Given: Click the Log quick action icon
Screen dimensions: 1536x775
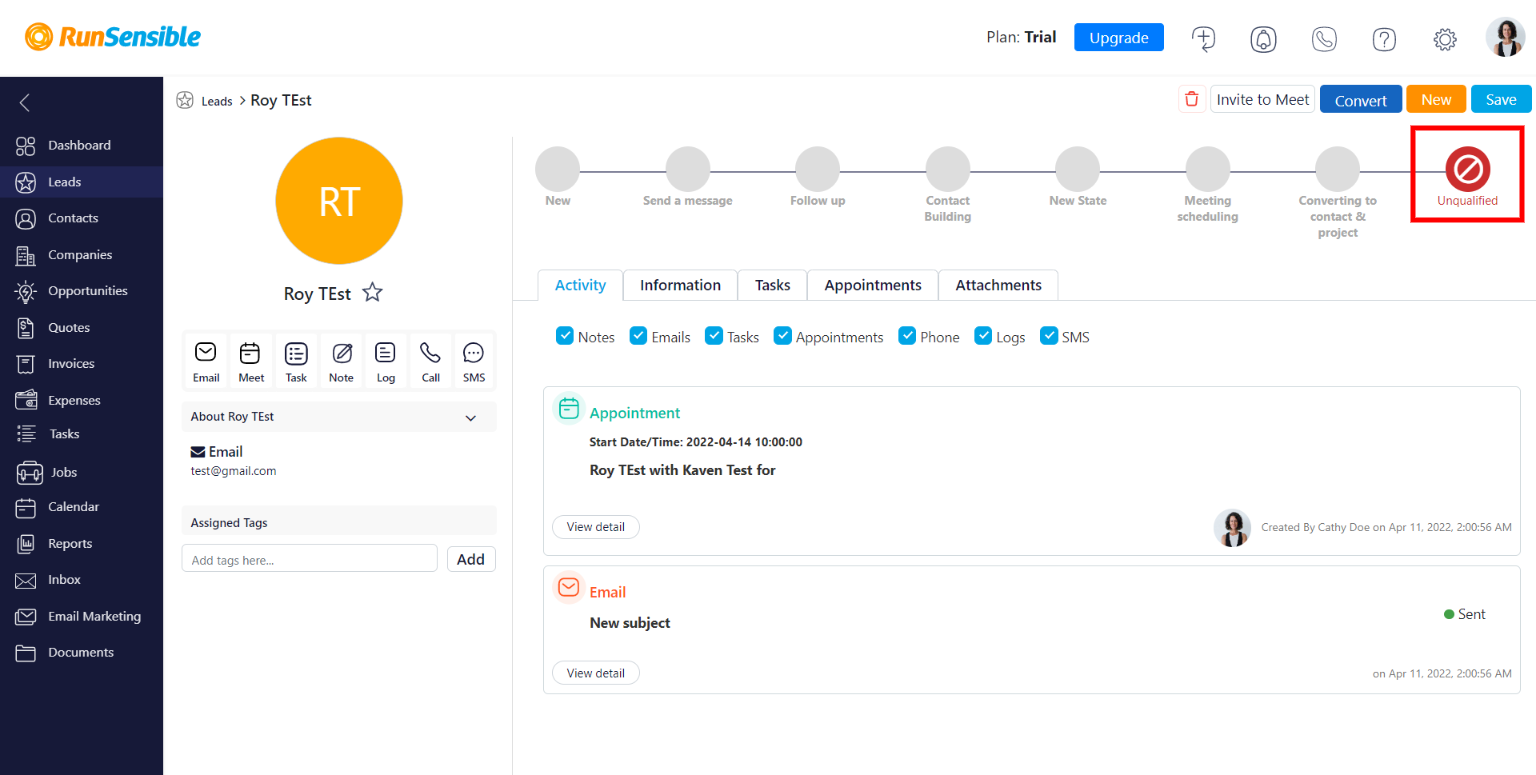Looking at the screenshot, I should tap(386, 362).
